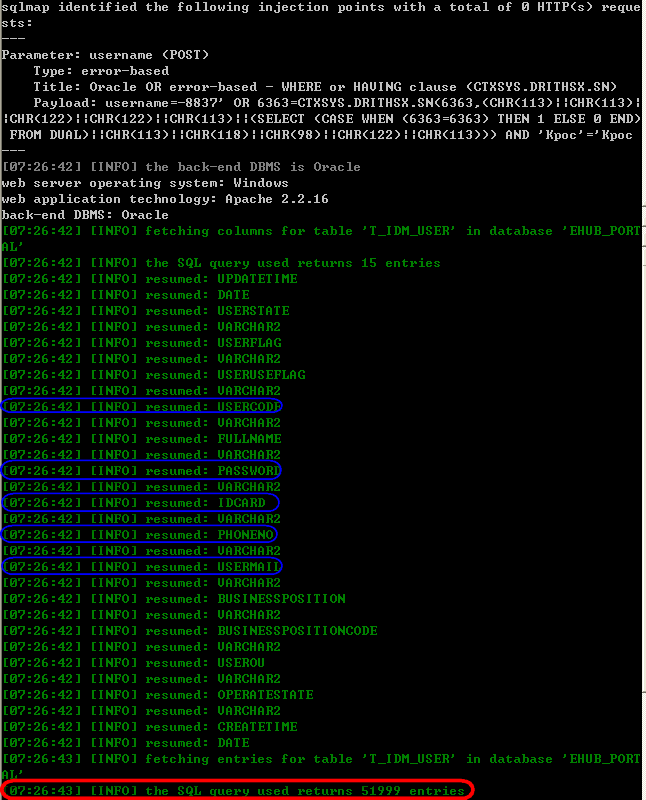
Task: Select the 'resumed: USERUSEFLAG' row
Action: pyautogui.click(x=154, y=375)
